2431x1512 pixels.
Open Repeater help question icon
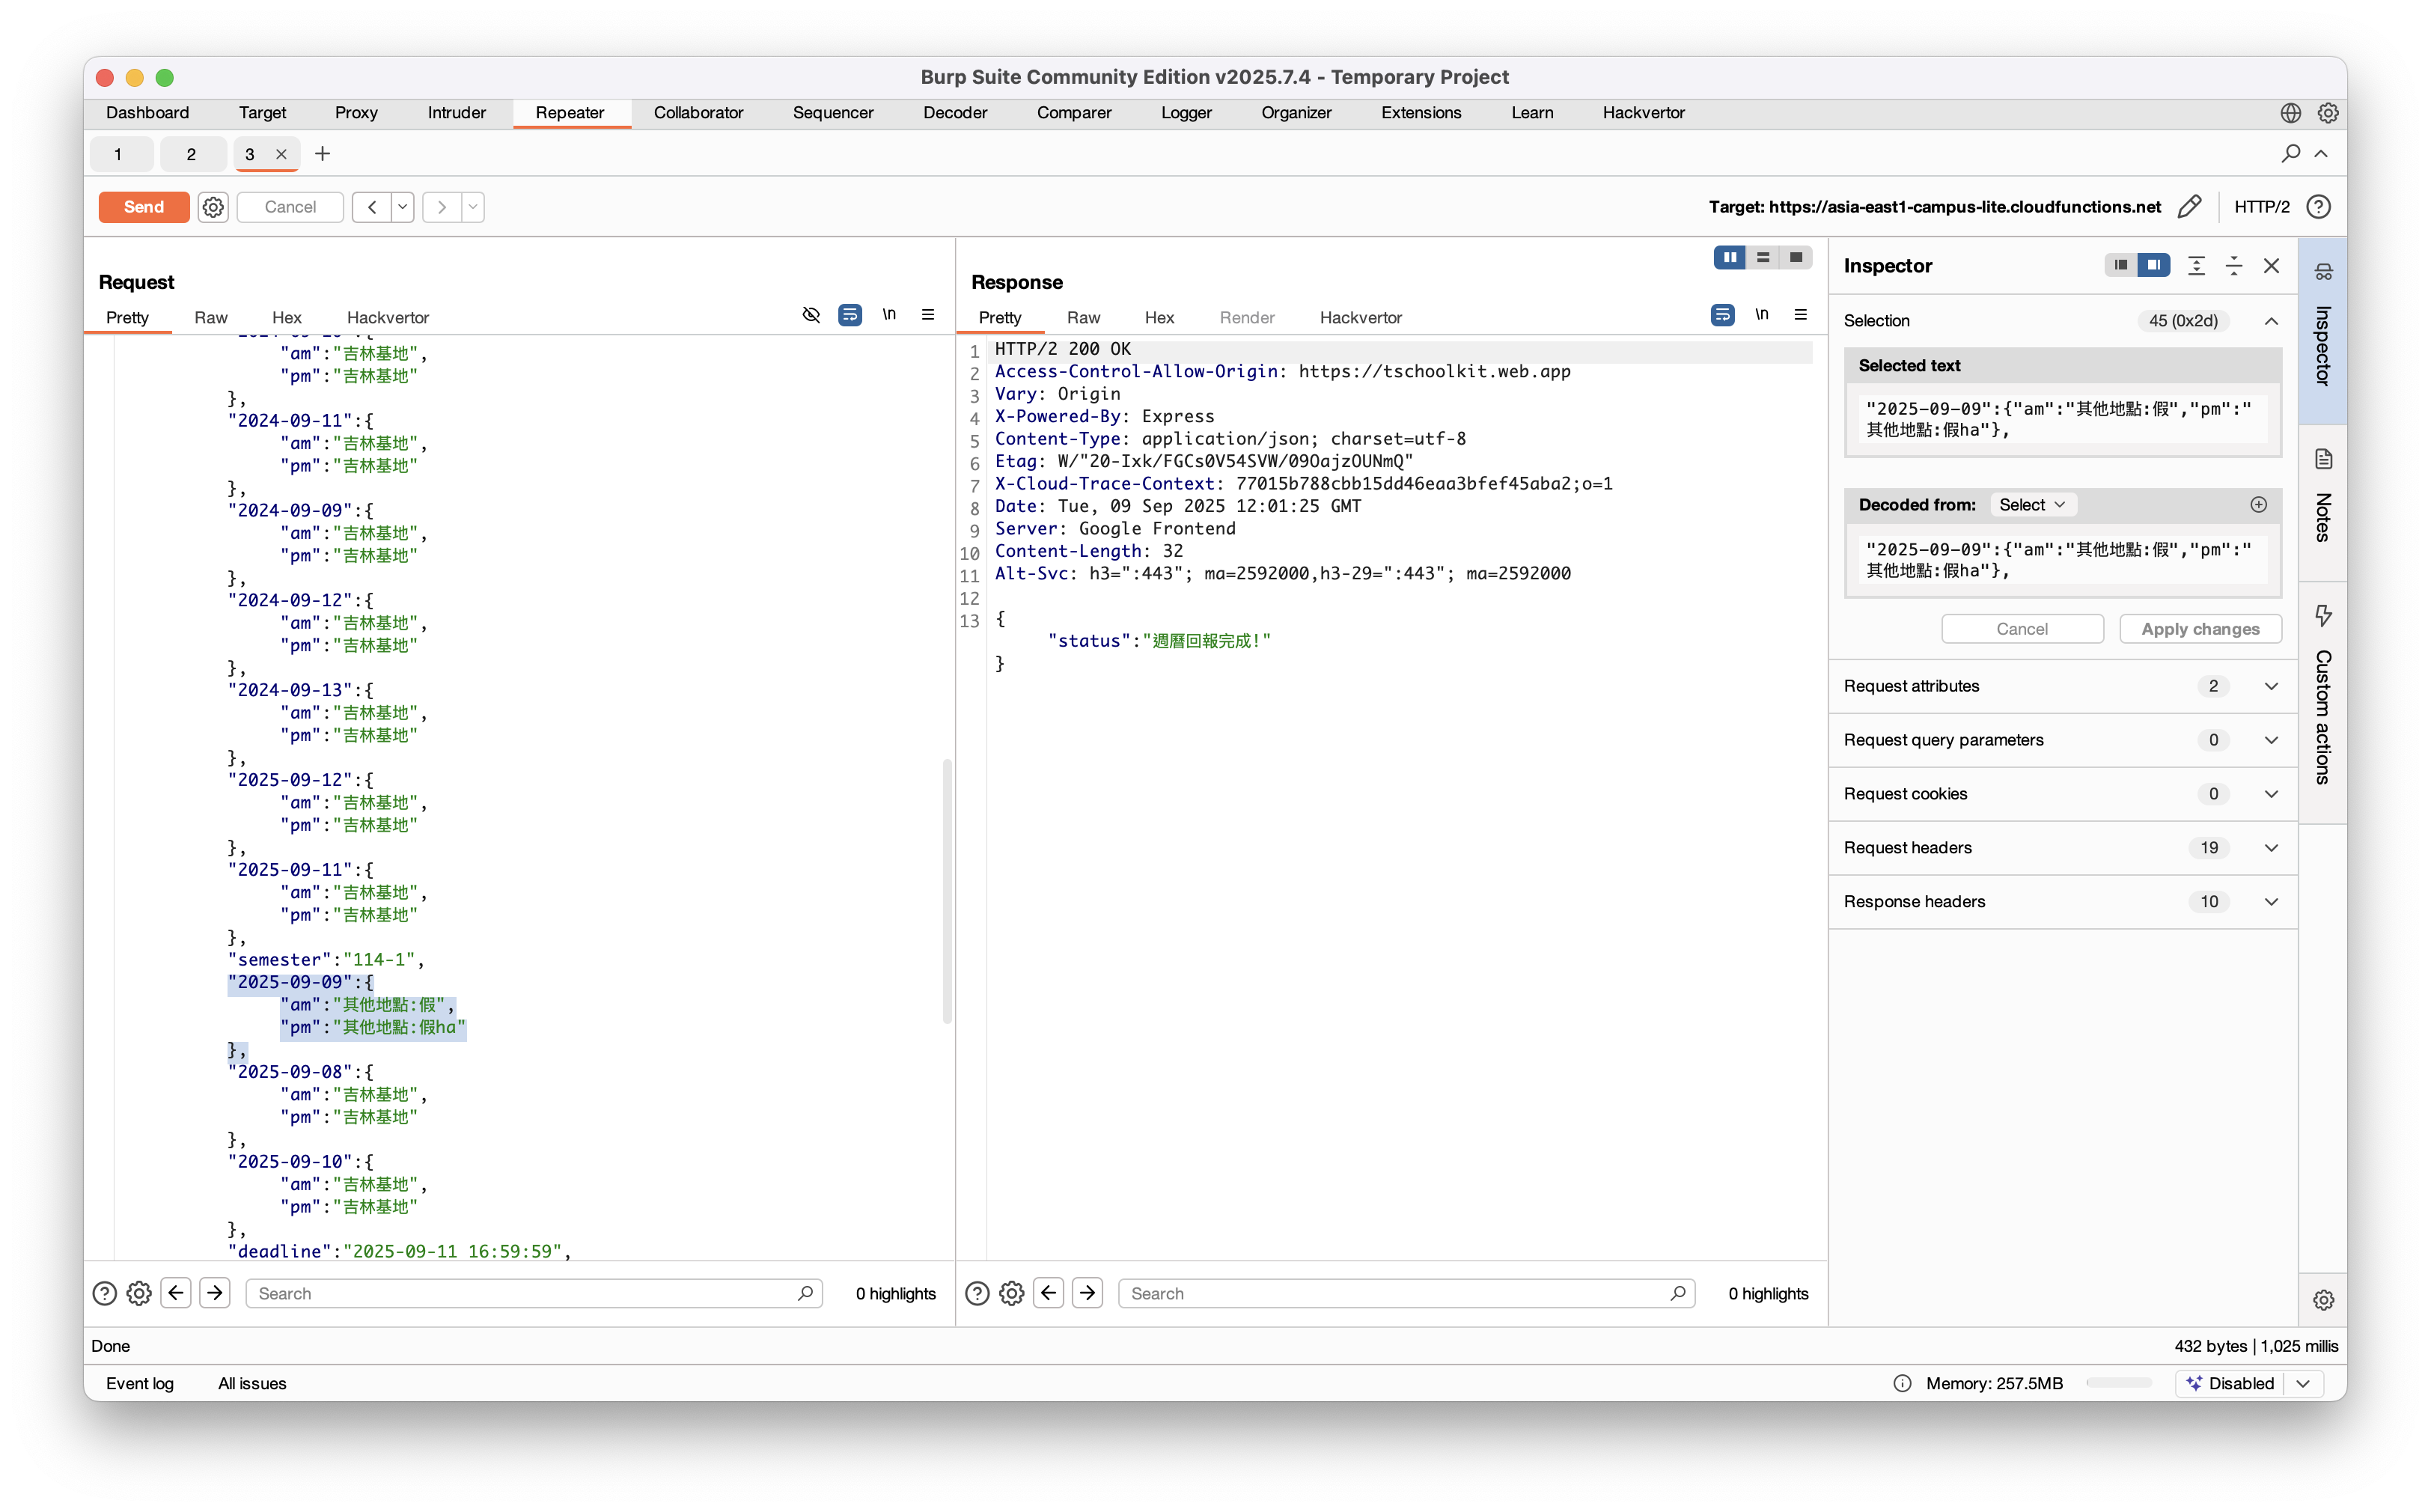pos(2318,207)
